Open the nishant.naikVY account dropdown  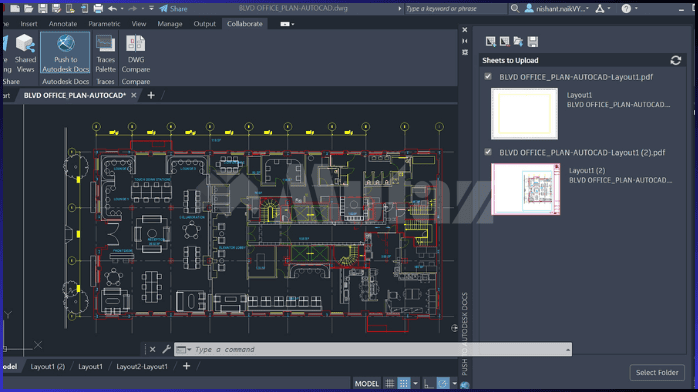(556, 8)
